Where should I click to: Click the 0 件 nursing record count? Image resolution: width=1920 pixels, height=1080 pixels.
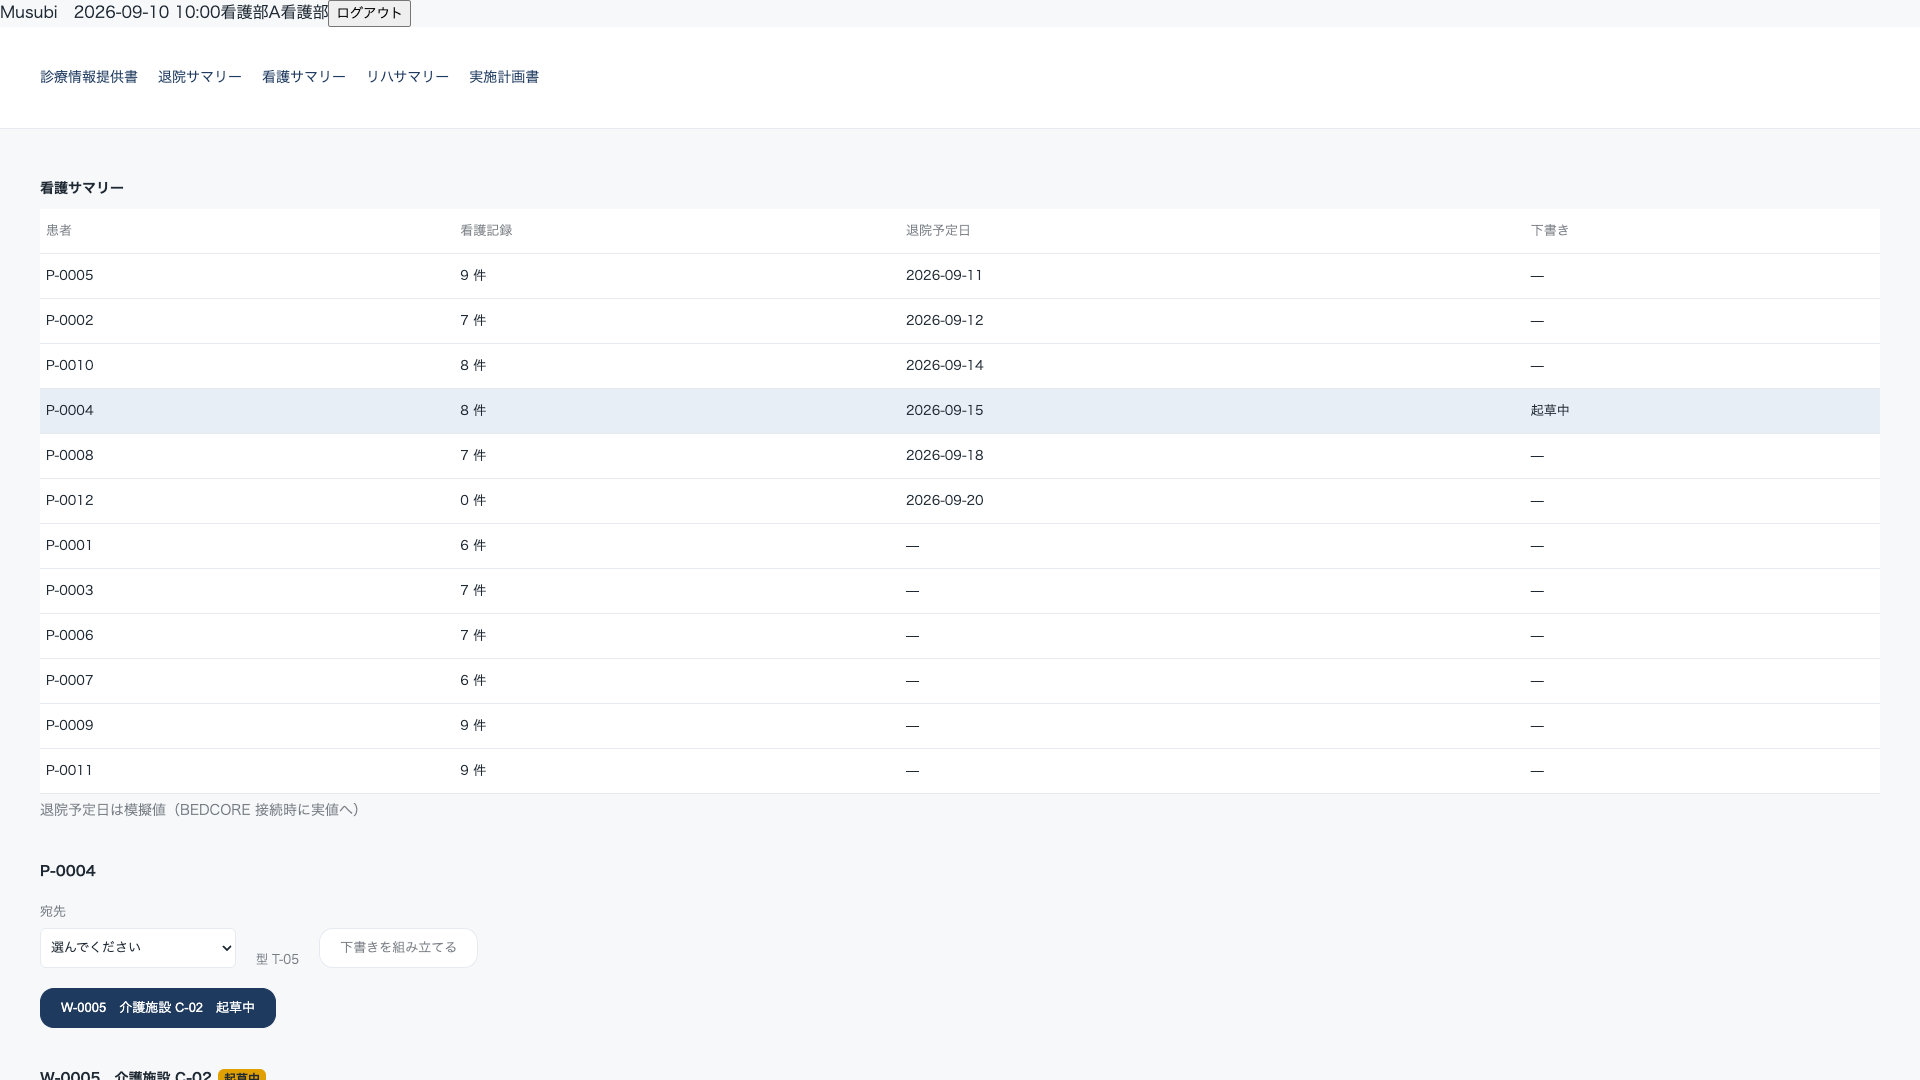tap(473, 501)
